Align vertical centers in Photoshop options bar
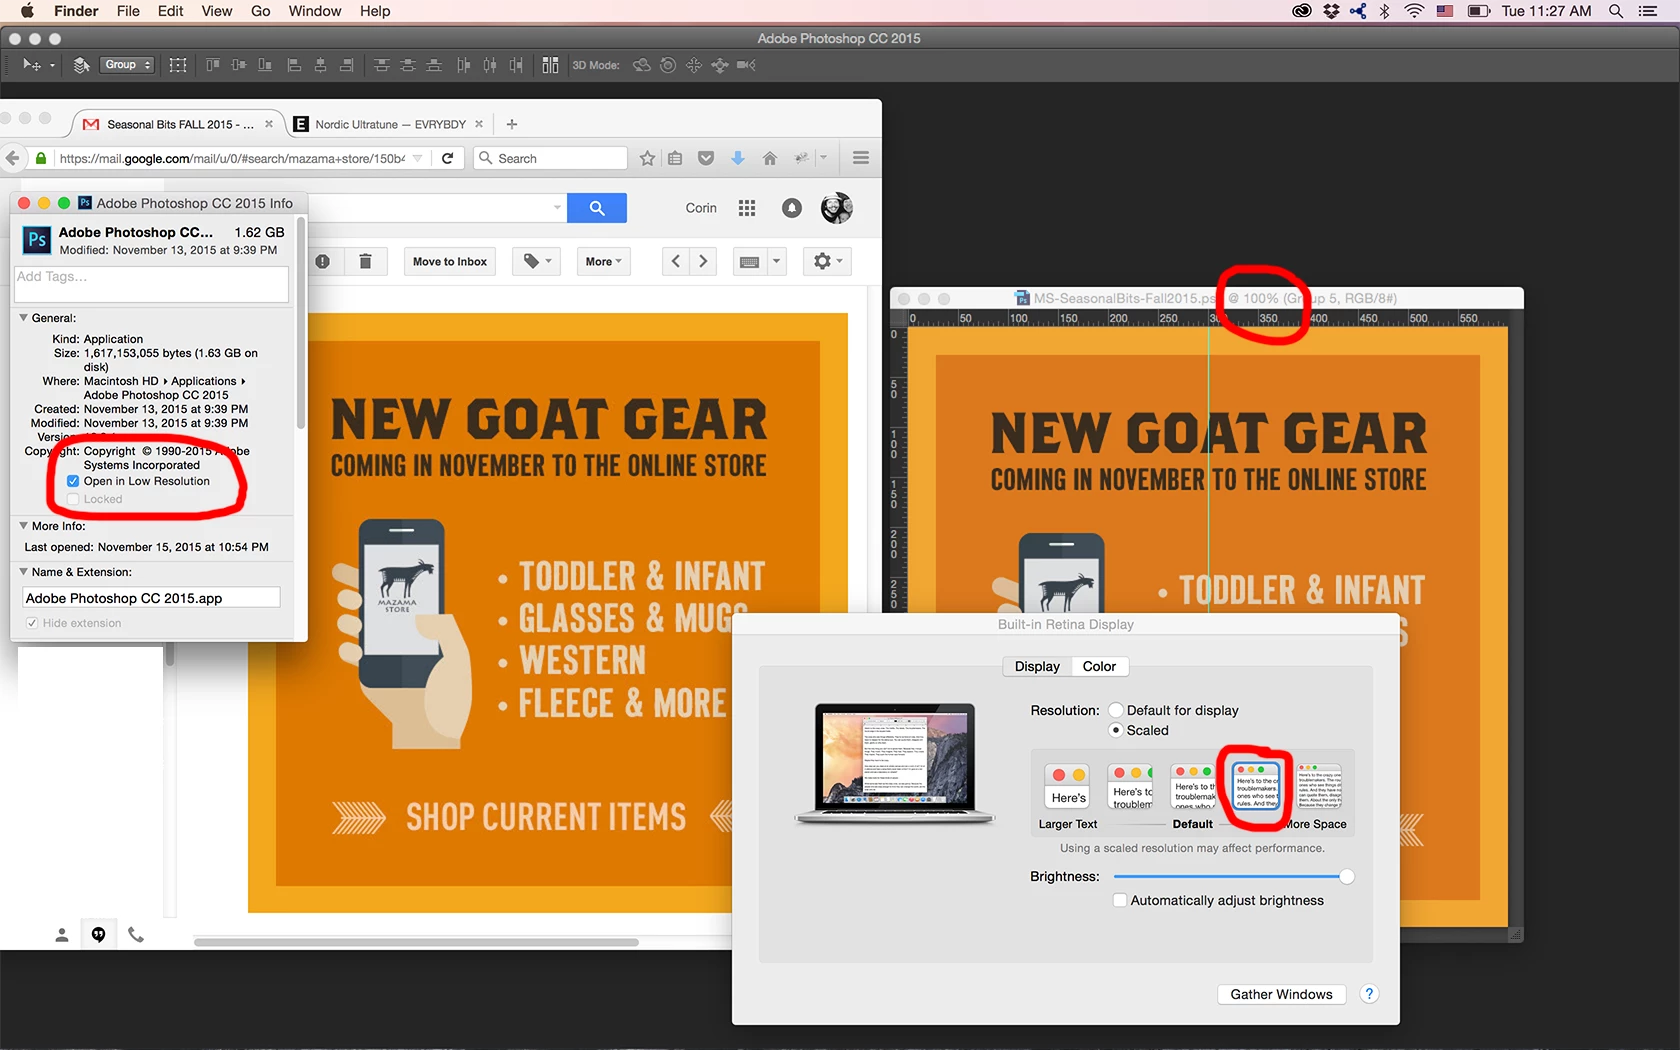 (x=239, y=65)
